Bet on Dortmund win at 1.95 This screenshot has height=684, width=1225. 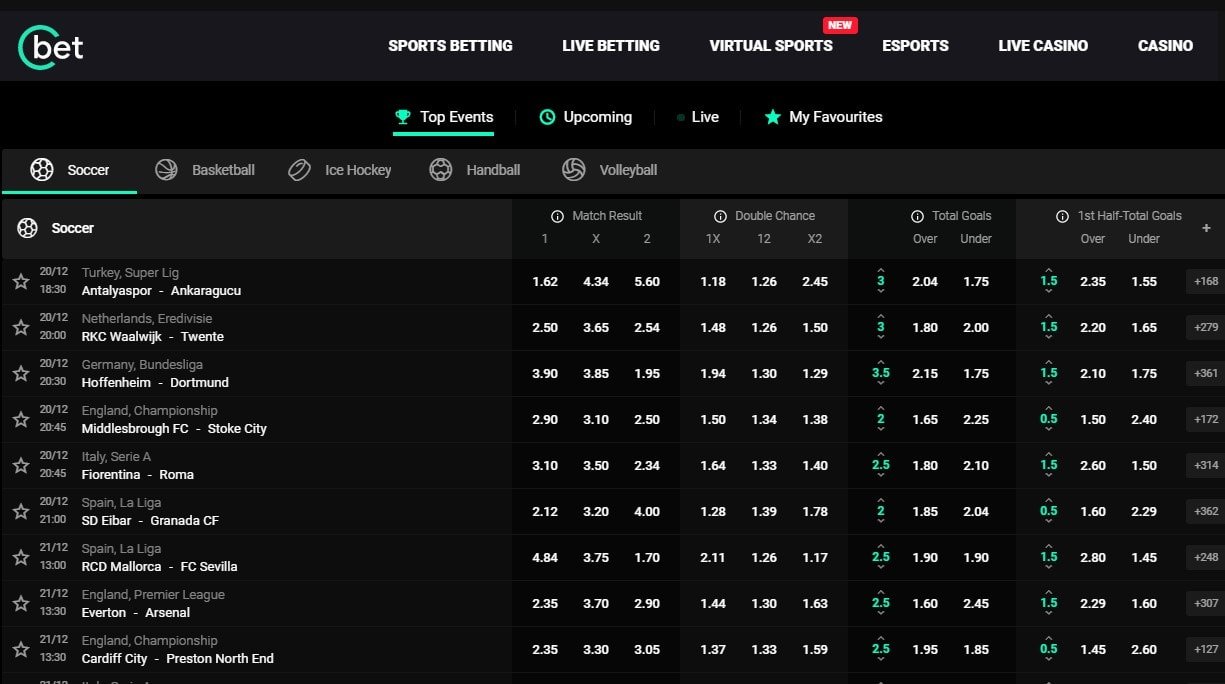click(647, 374)
